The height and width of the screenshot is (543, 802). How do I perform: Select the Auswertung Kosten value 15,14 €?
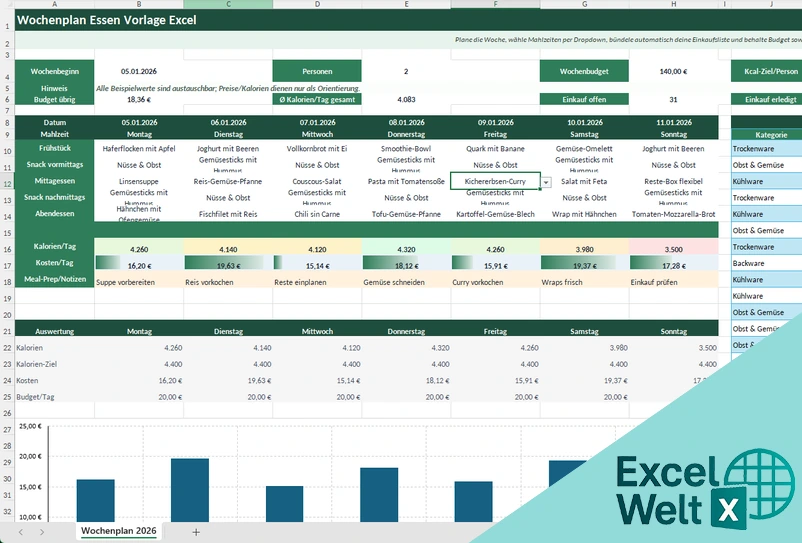[317, 380]
